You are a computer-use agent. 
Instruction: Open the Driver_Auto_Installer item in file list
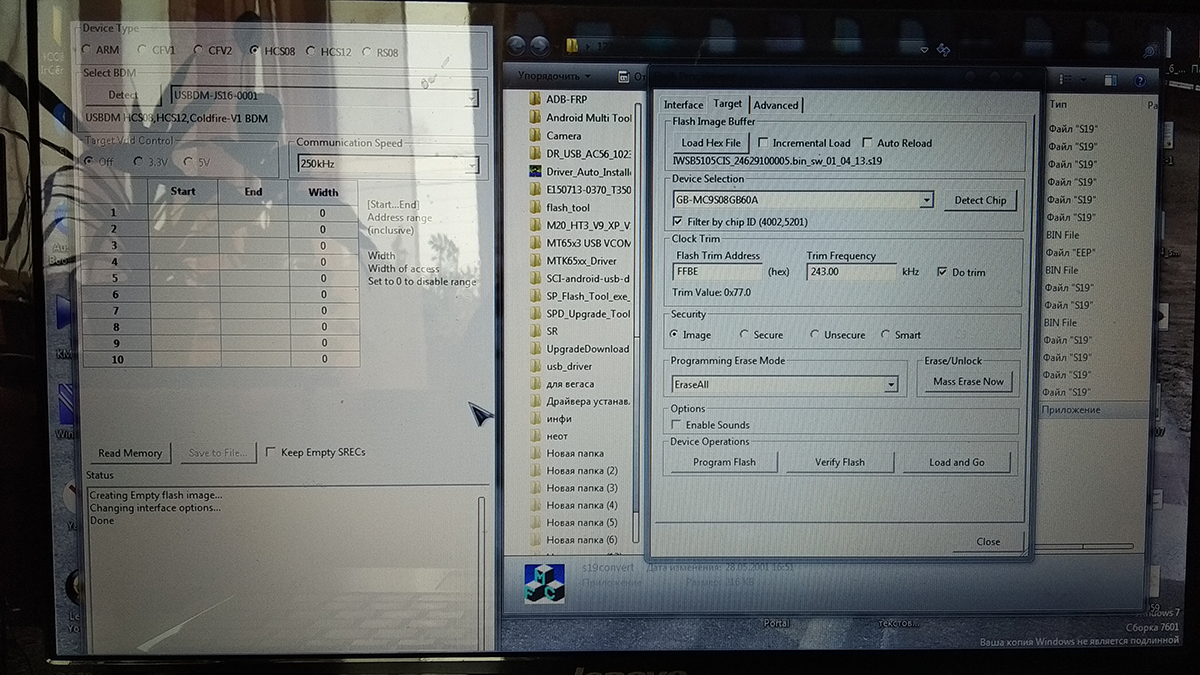587,171
